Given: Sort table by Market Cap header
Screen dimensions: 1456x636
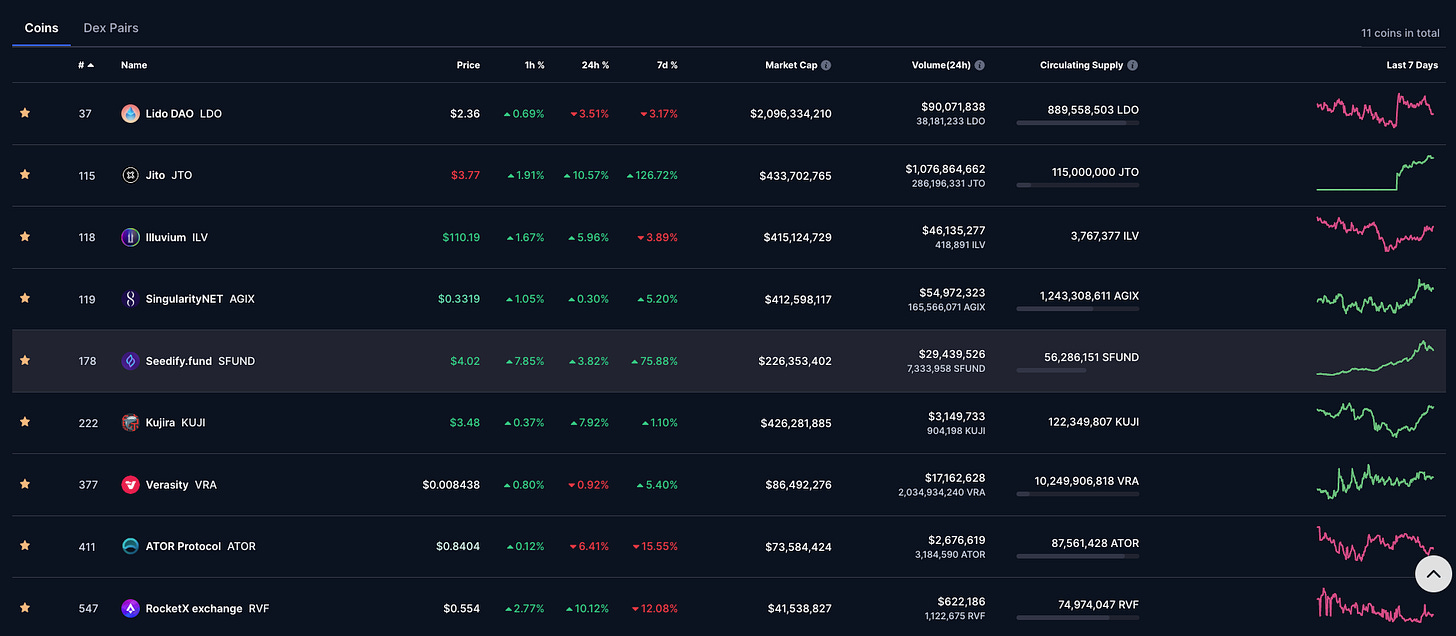Looking at the screenshot, I should (x=791, y=65).
